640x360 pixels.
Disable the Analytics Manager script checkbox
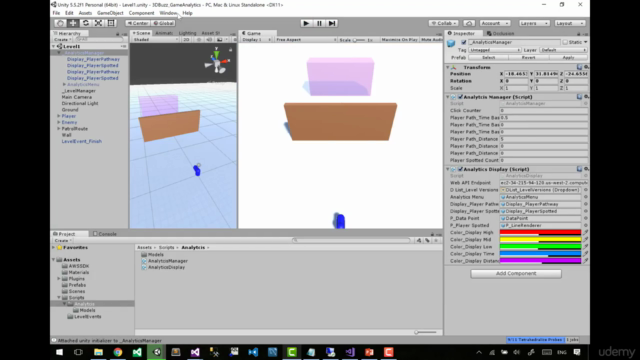pyautogui.click(x=460, y=97)
